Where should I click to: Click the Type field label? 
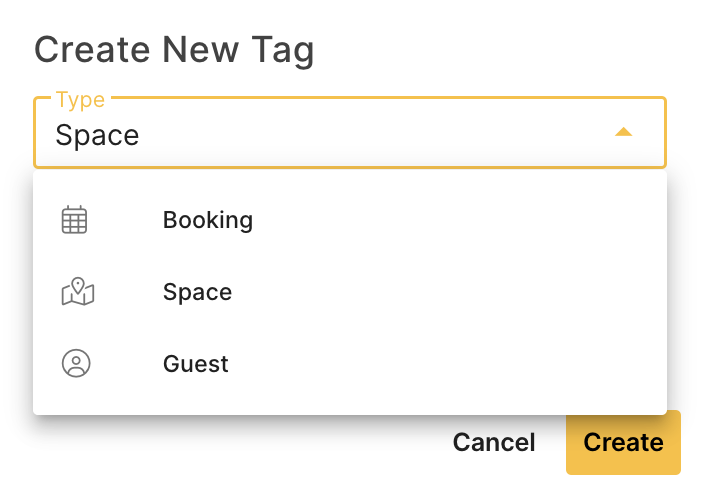(x=80, y=100)
